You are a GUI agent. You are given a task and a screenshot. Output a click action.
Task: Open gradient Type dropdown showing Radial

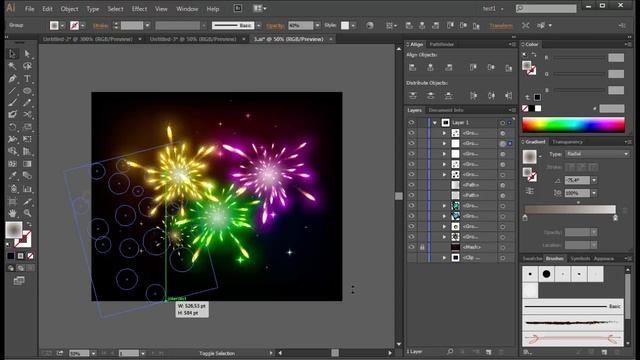coord(597,154)
